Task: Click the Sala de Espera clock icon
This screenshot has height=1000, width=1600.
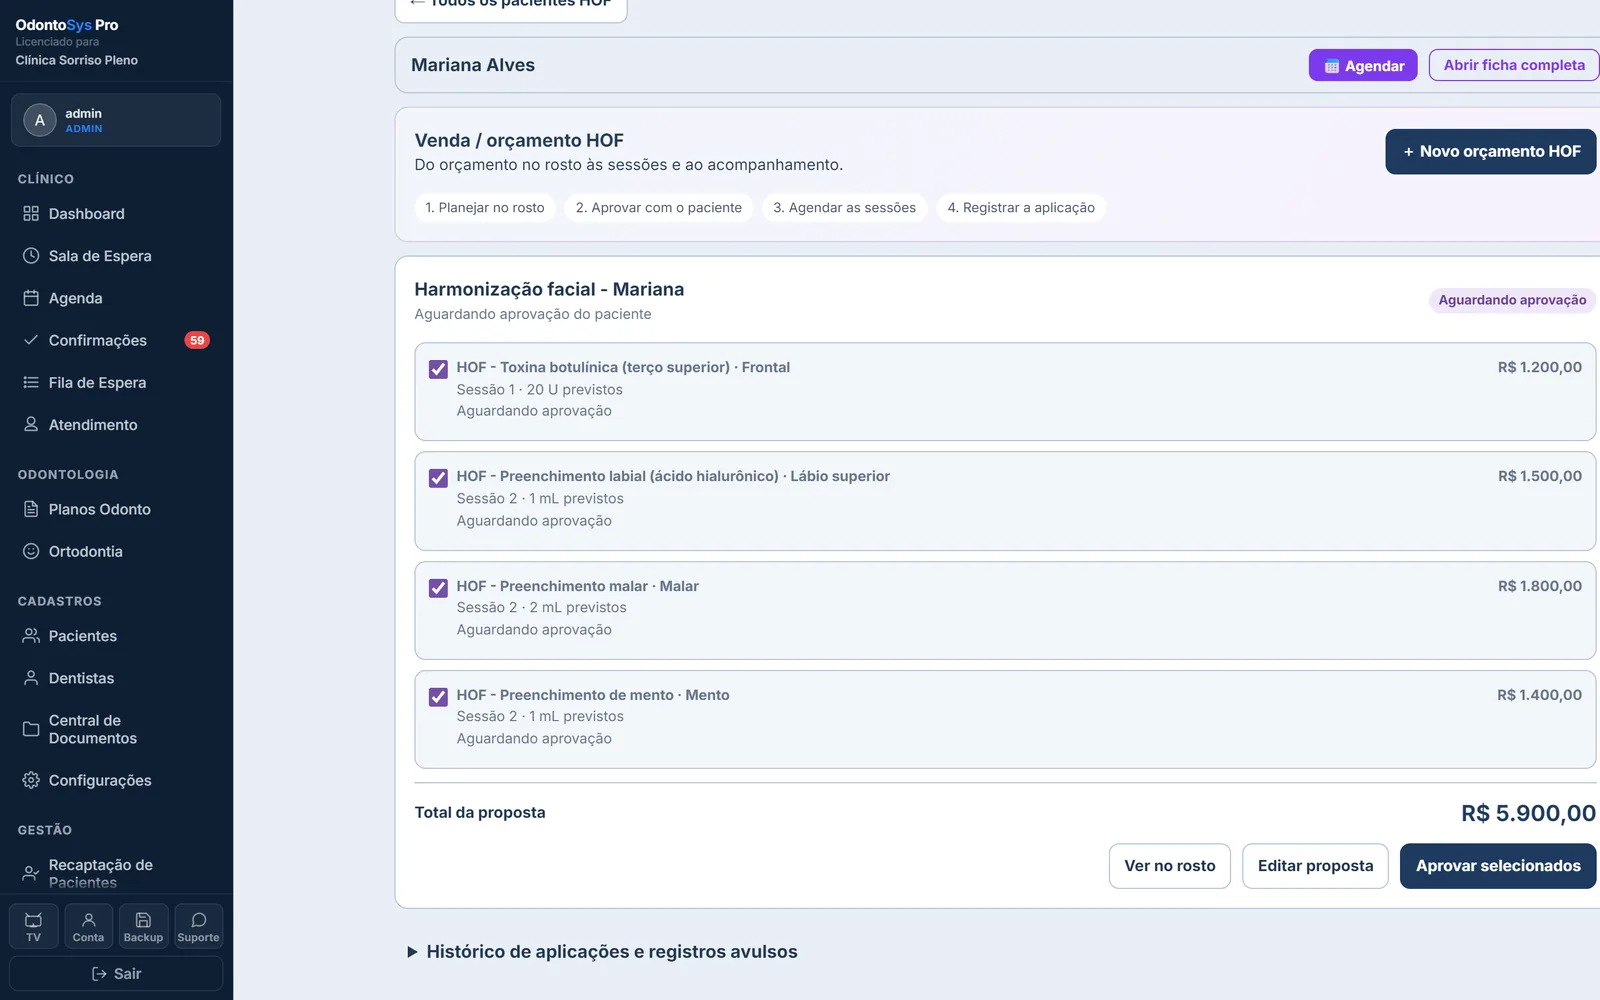Action: coord(31,256)
